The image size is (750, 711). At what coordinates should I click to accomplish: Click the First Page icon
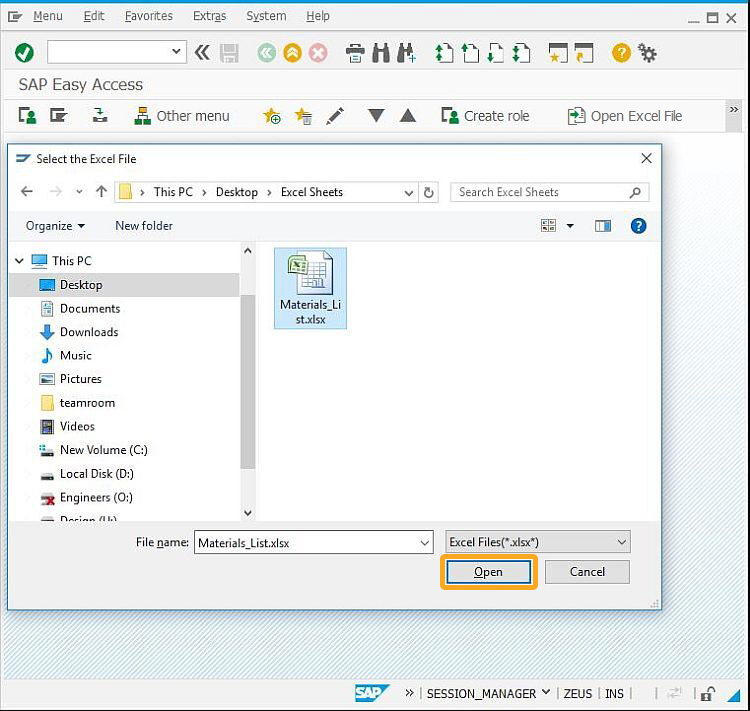[444, 53]
